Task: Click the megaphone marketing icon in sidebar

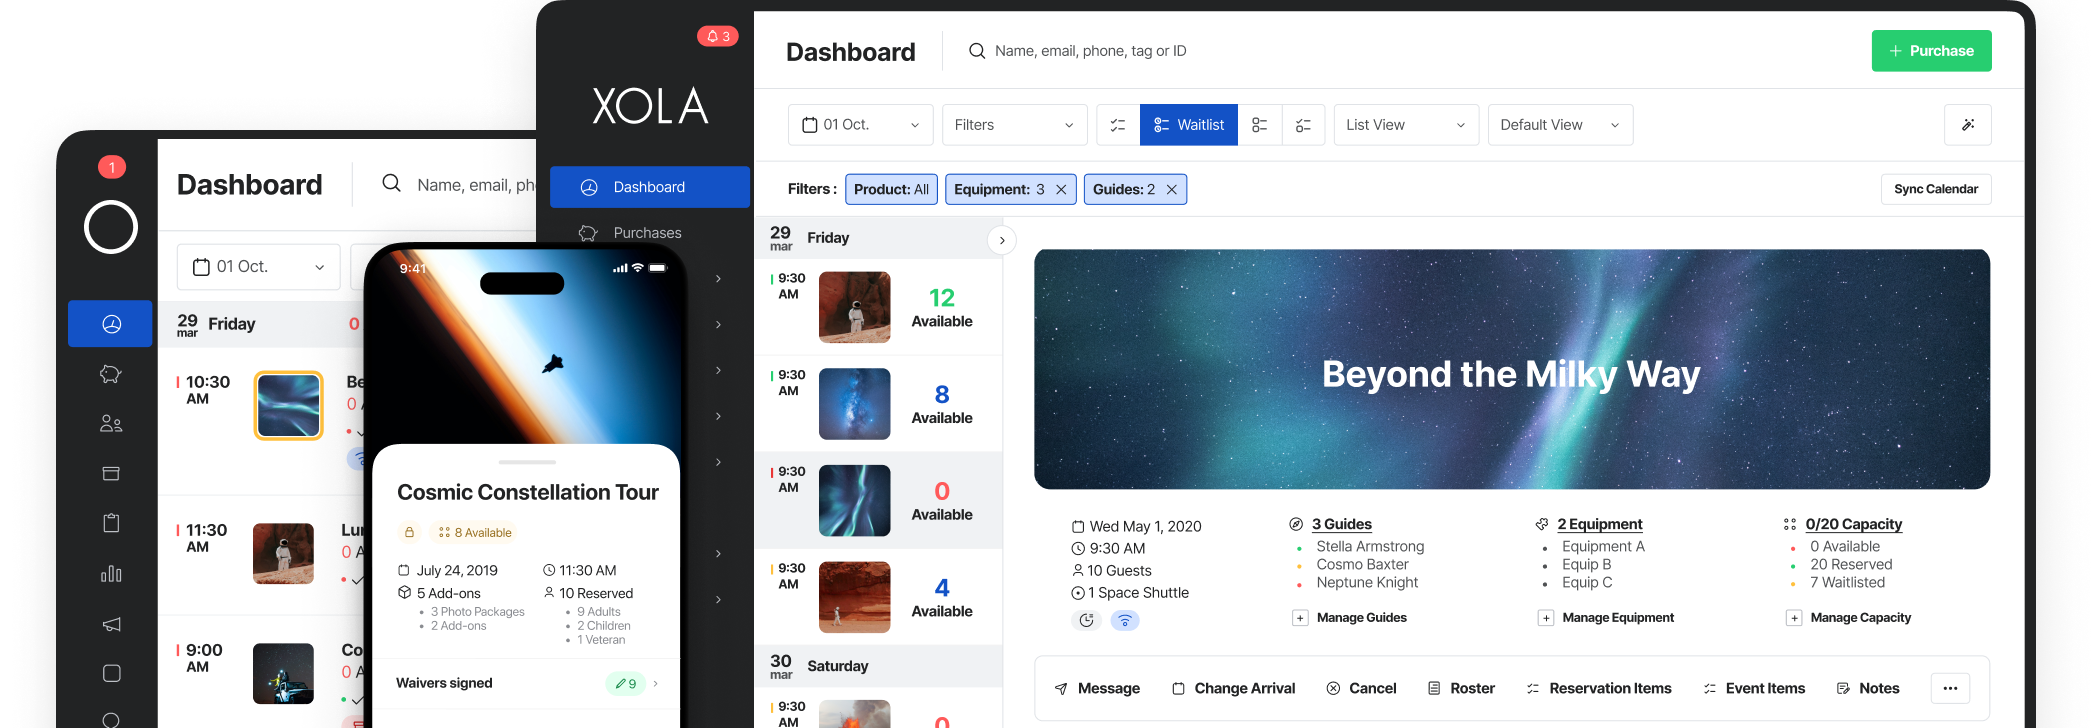Action: coord(111,624)
